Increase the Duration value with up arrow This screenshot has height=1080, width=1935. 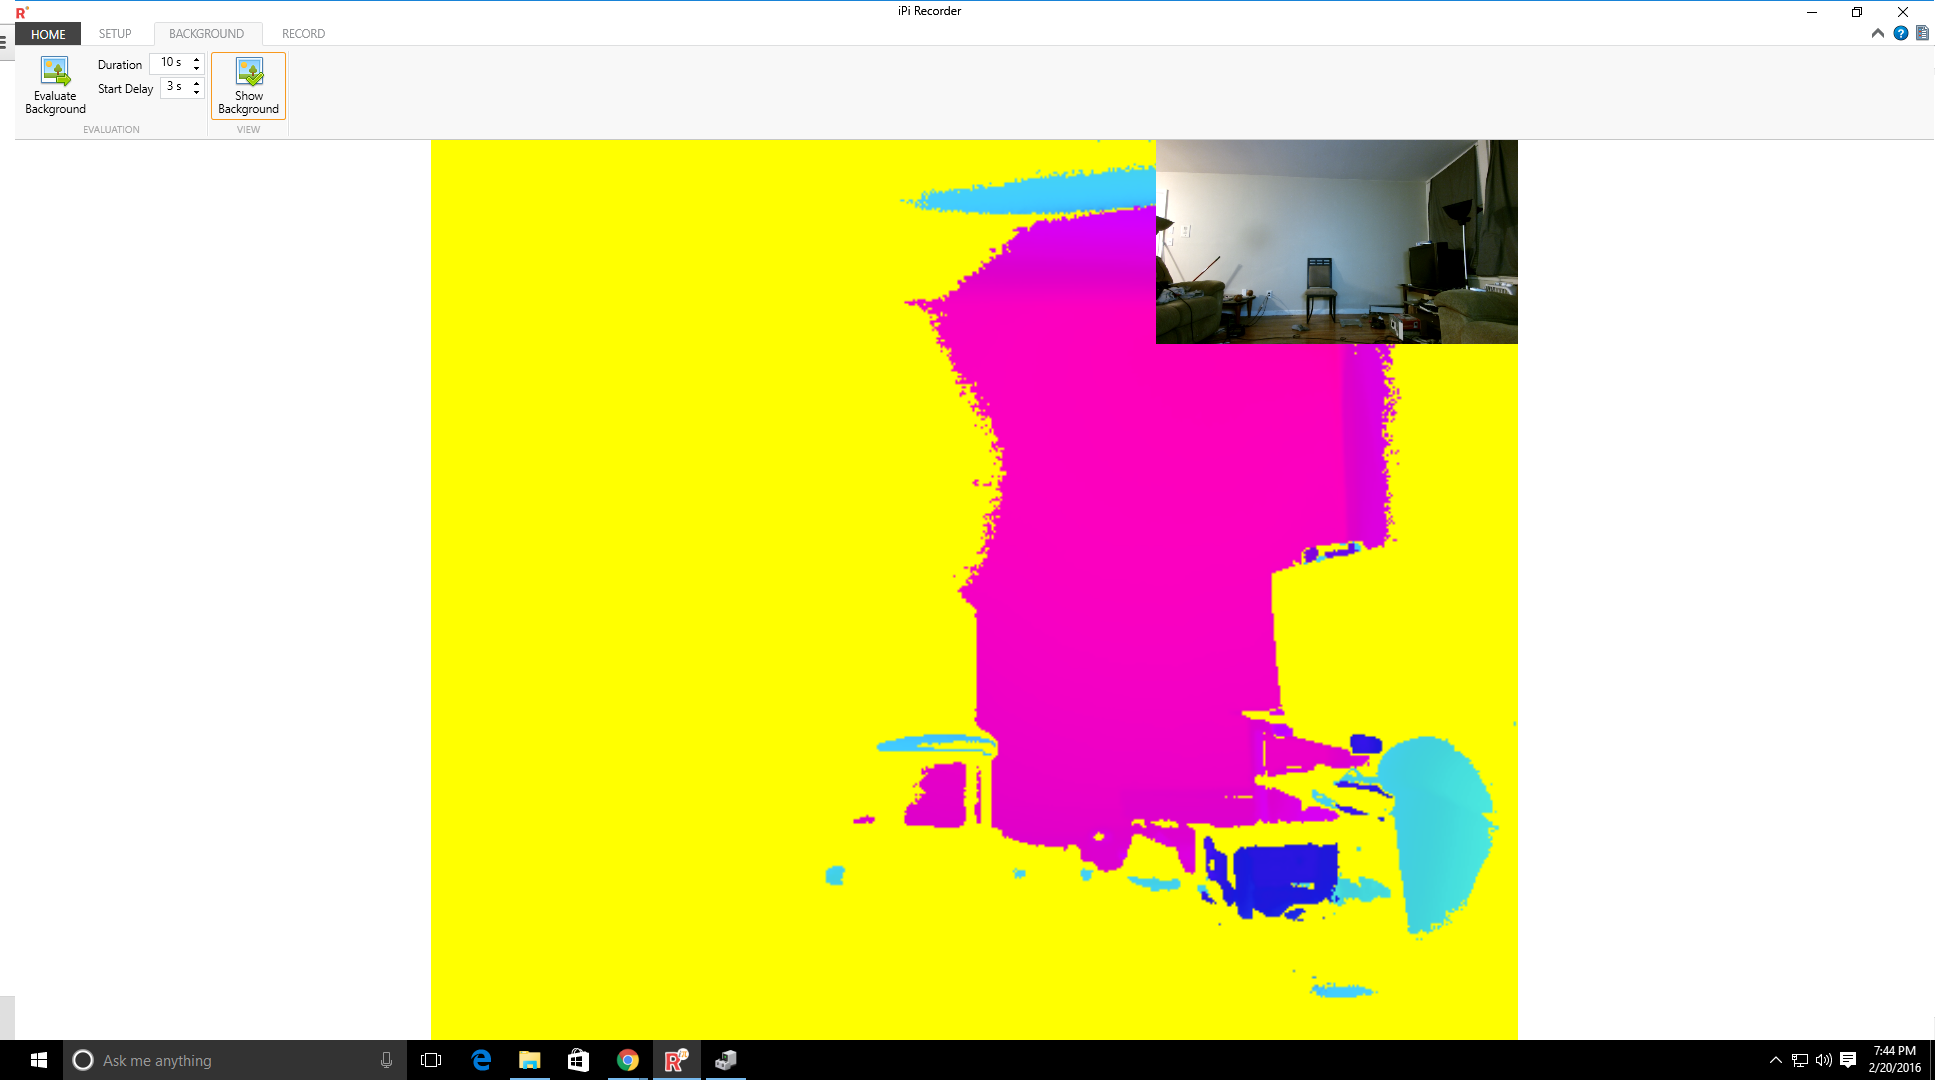(196, 59)
